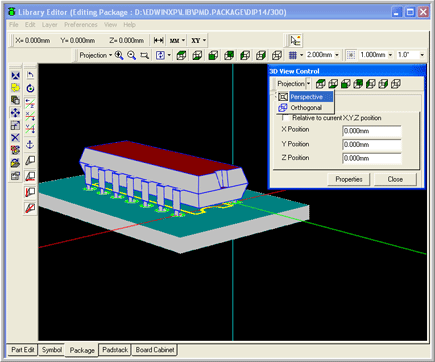Click the first green cube view icon in main toolbar
The width and height of the screenshot is (435, 362).
click(x=181, y=55)
